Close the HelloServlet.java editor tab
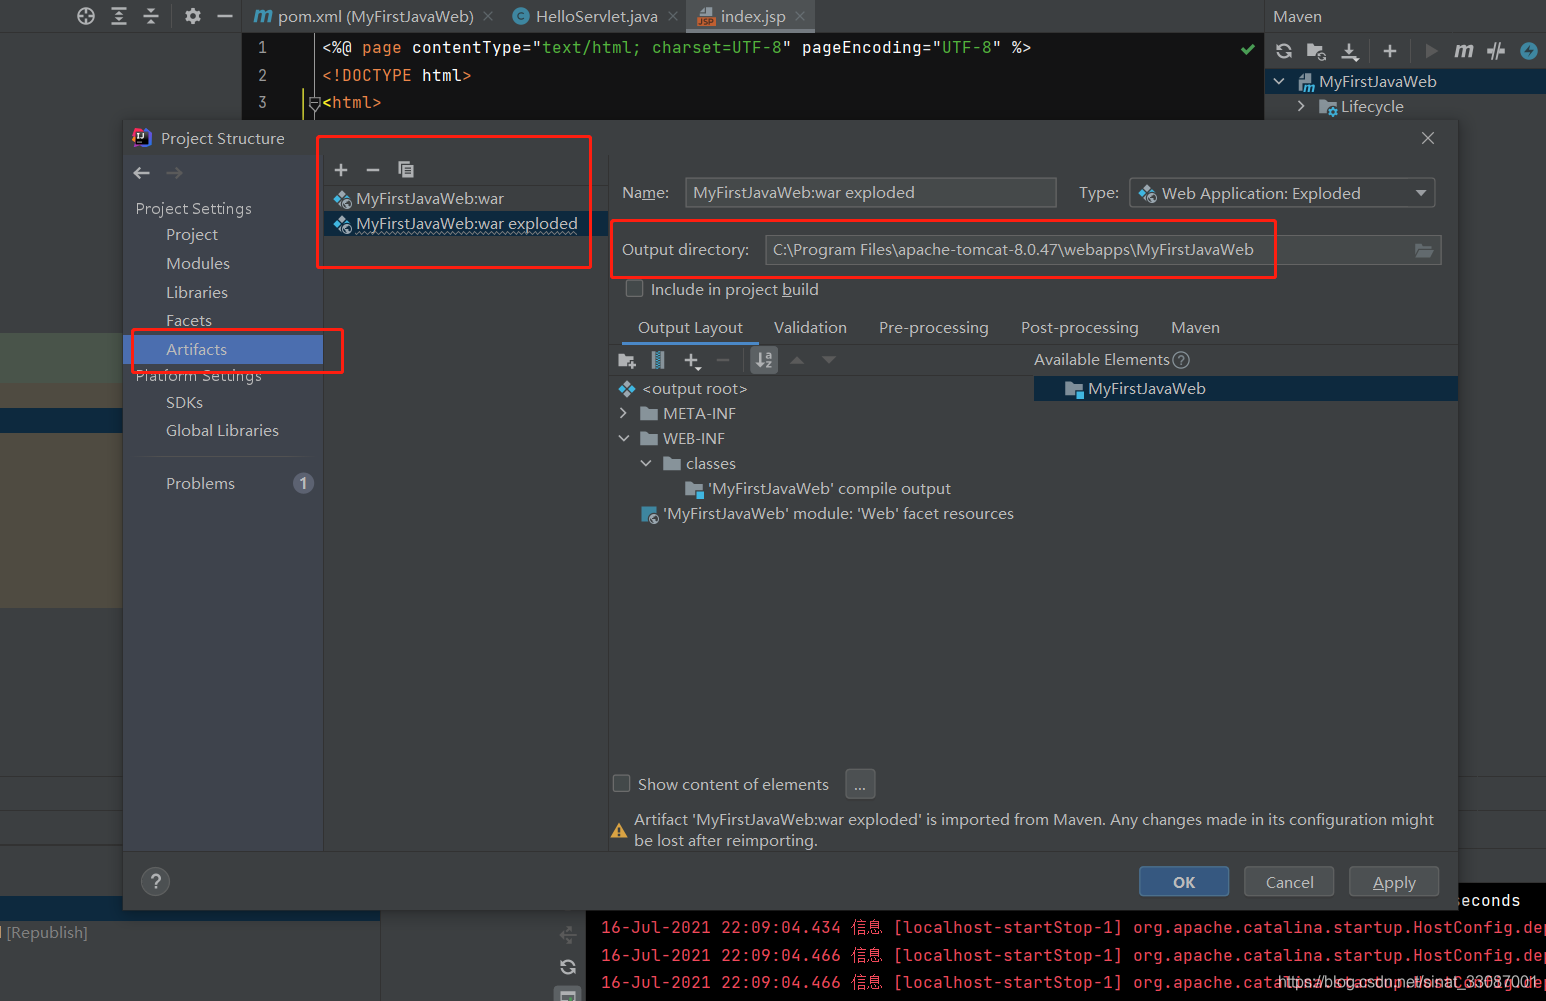 [x=673, y=16]
